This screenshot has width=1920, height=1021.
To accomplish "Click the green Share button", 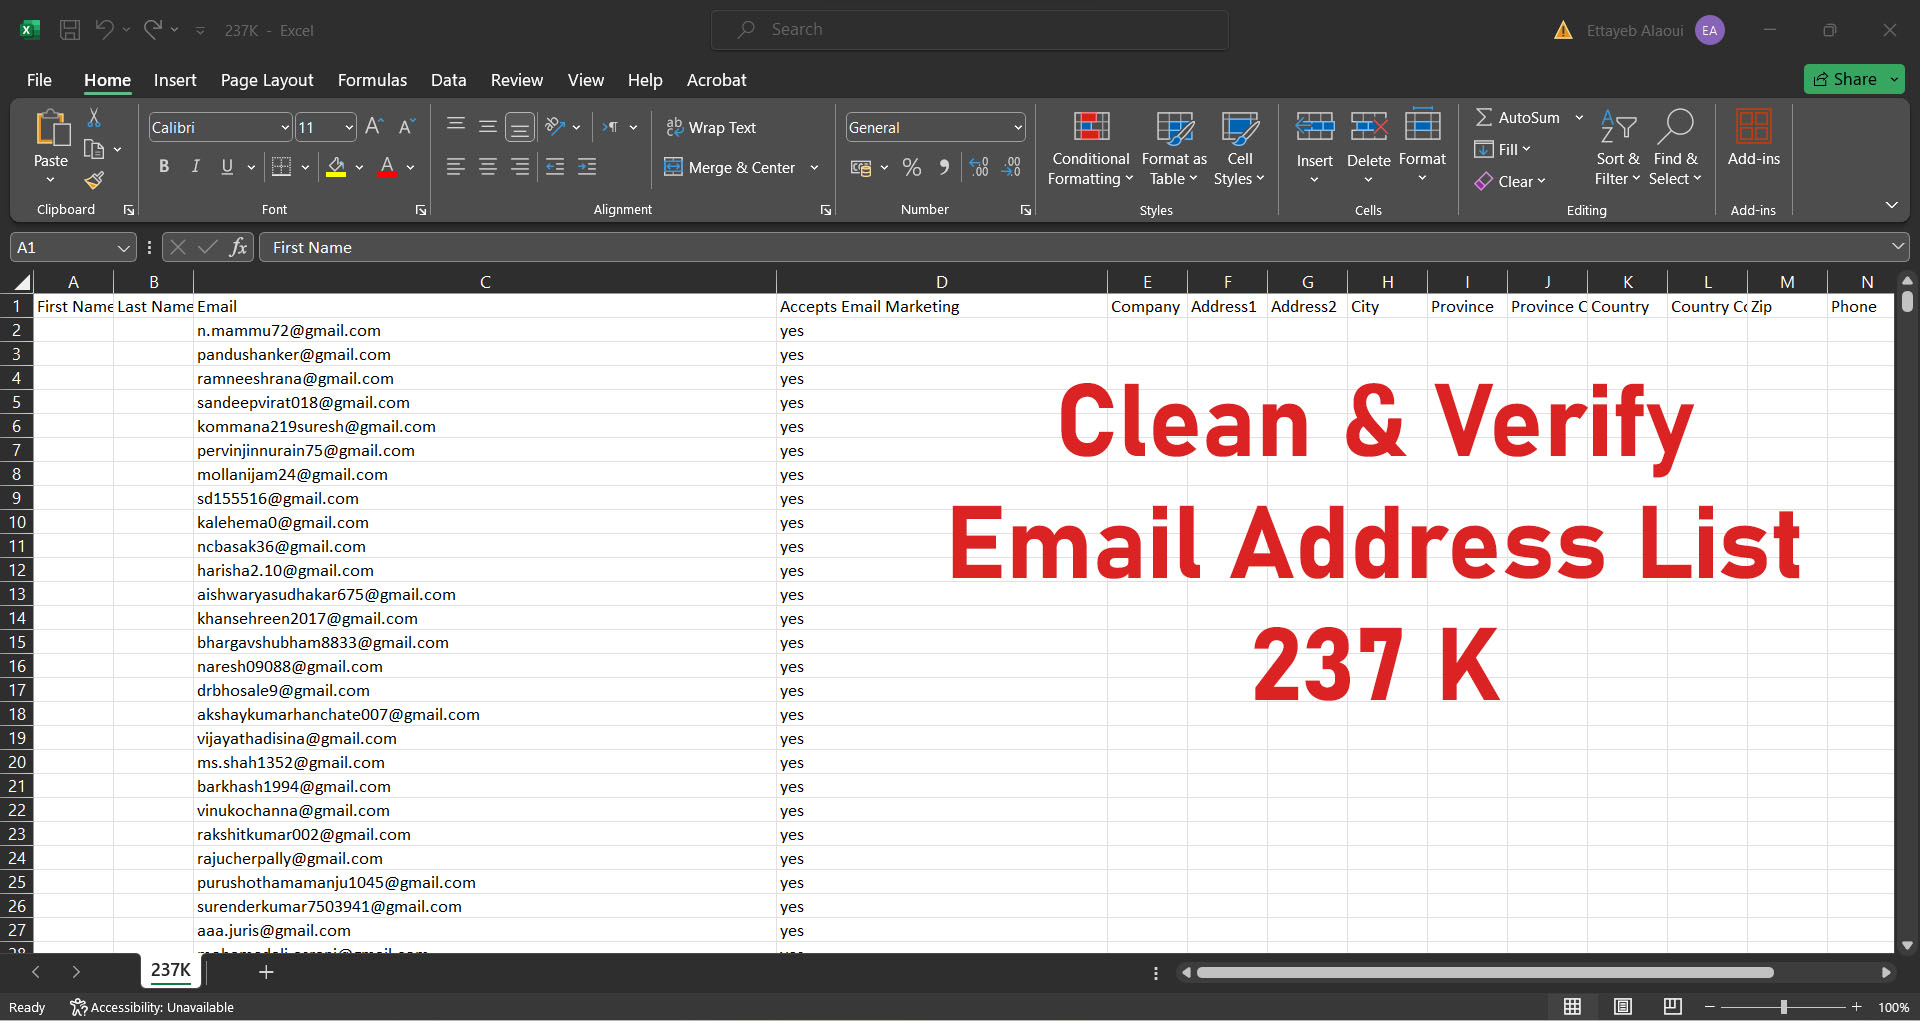I will (1846, 79).
